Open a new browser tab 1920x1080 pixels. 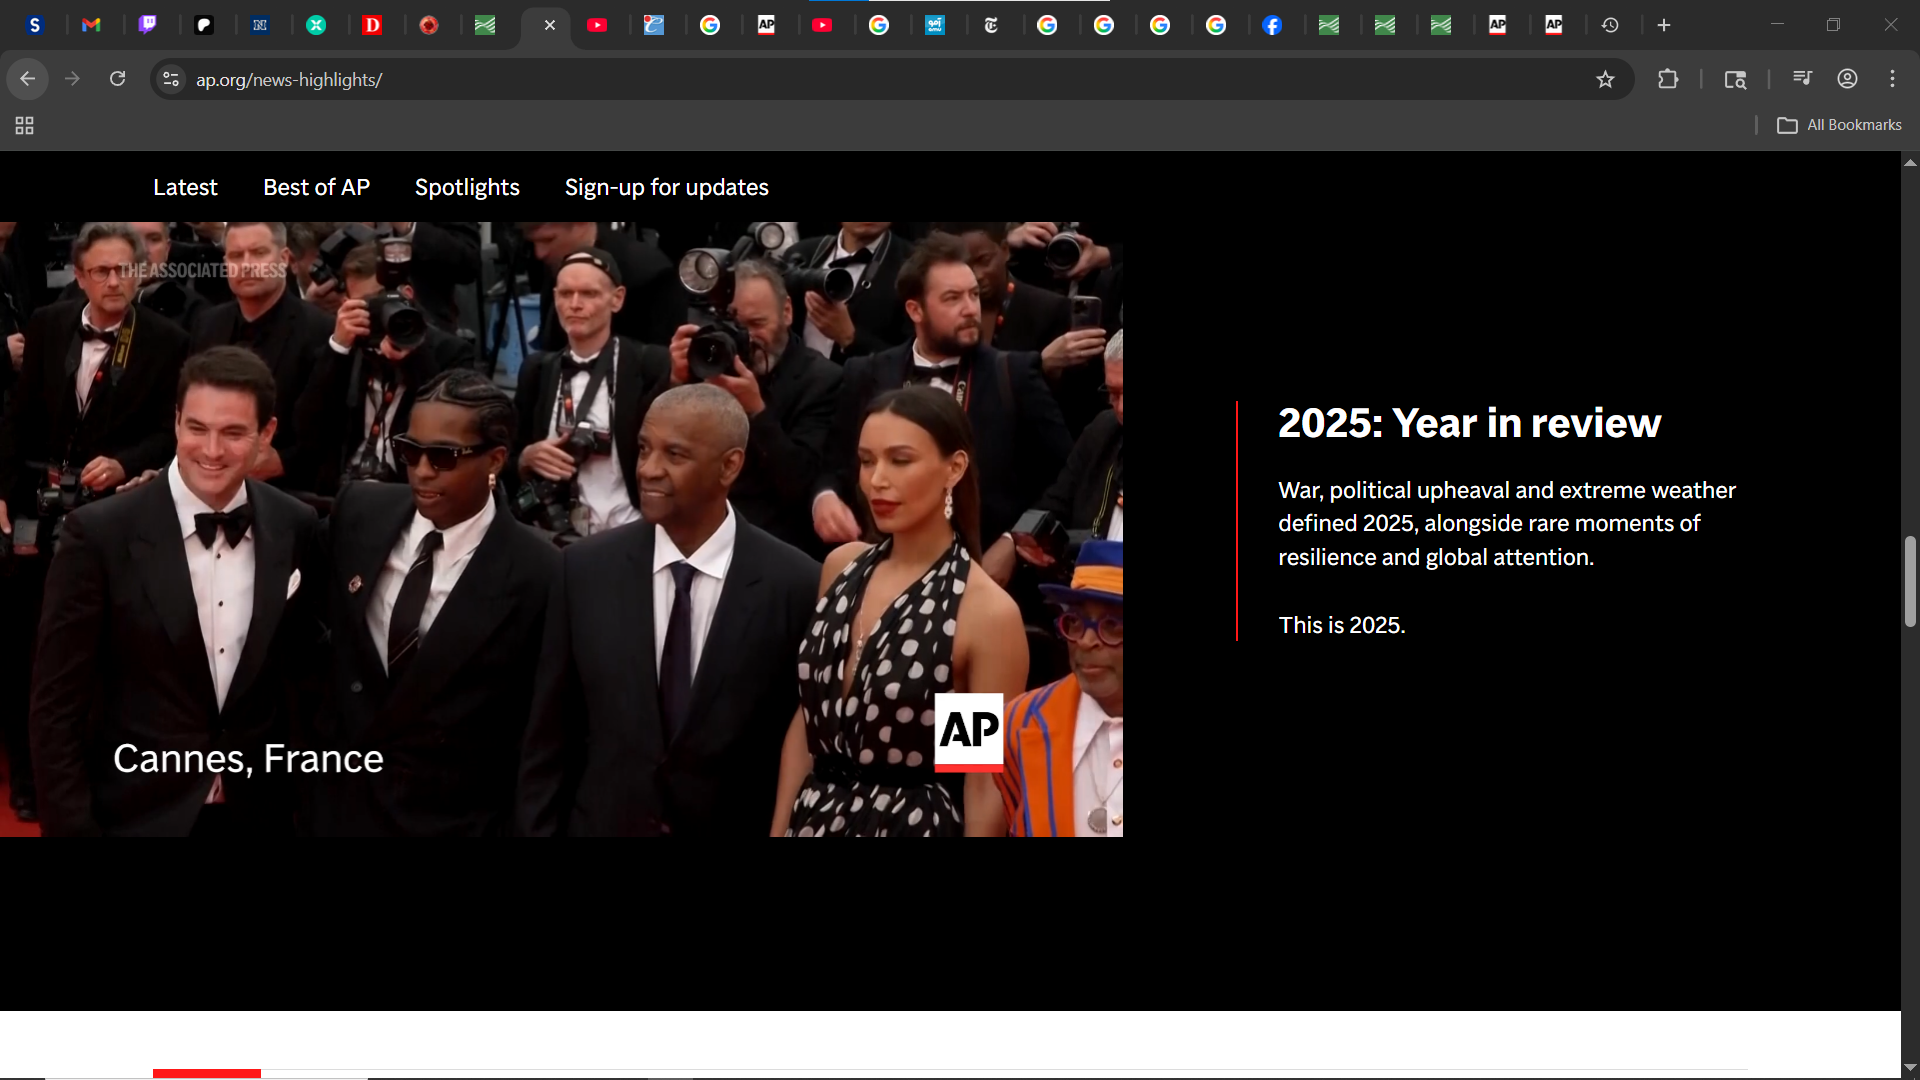coord(1664,25)
